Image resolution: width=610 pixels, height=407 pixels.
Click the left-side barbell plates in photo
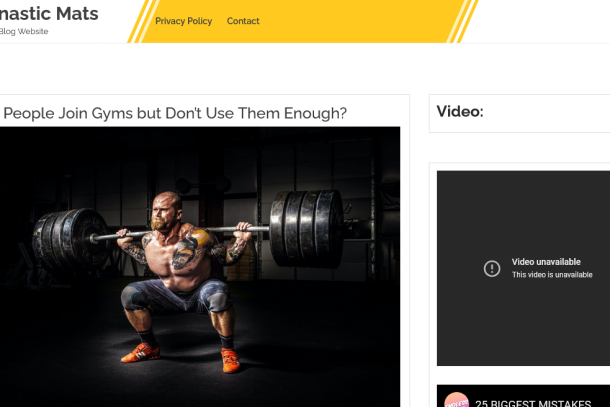coord(71,239)
